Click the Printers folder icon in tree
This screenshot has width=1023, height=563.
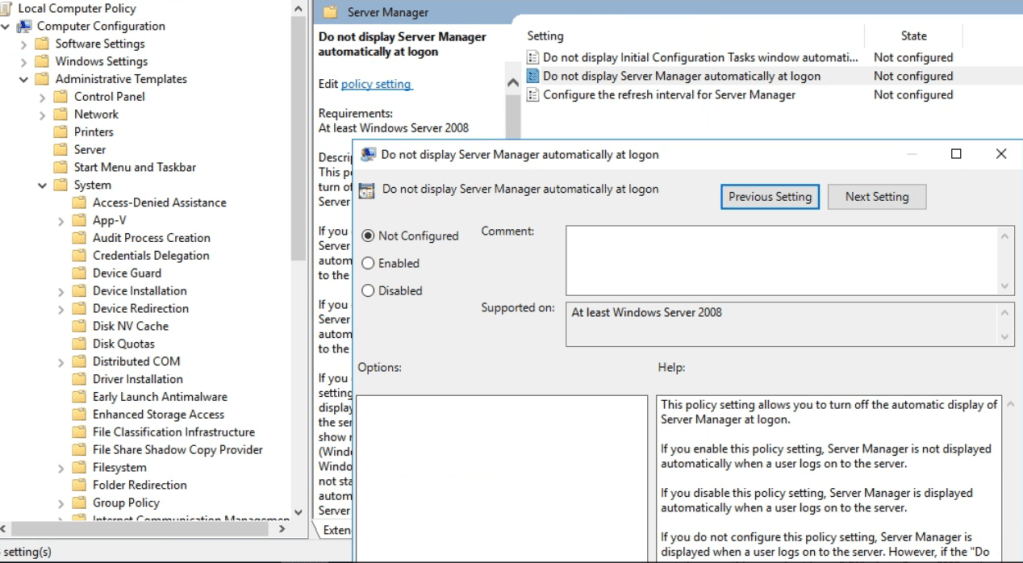[x=61, y=132]
